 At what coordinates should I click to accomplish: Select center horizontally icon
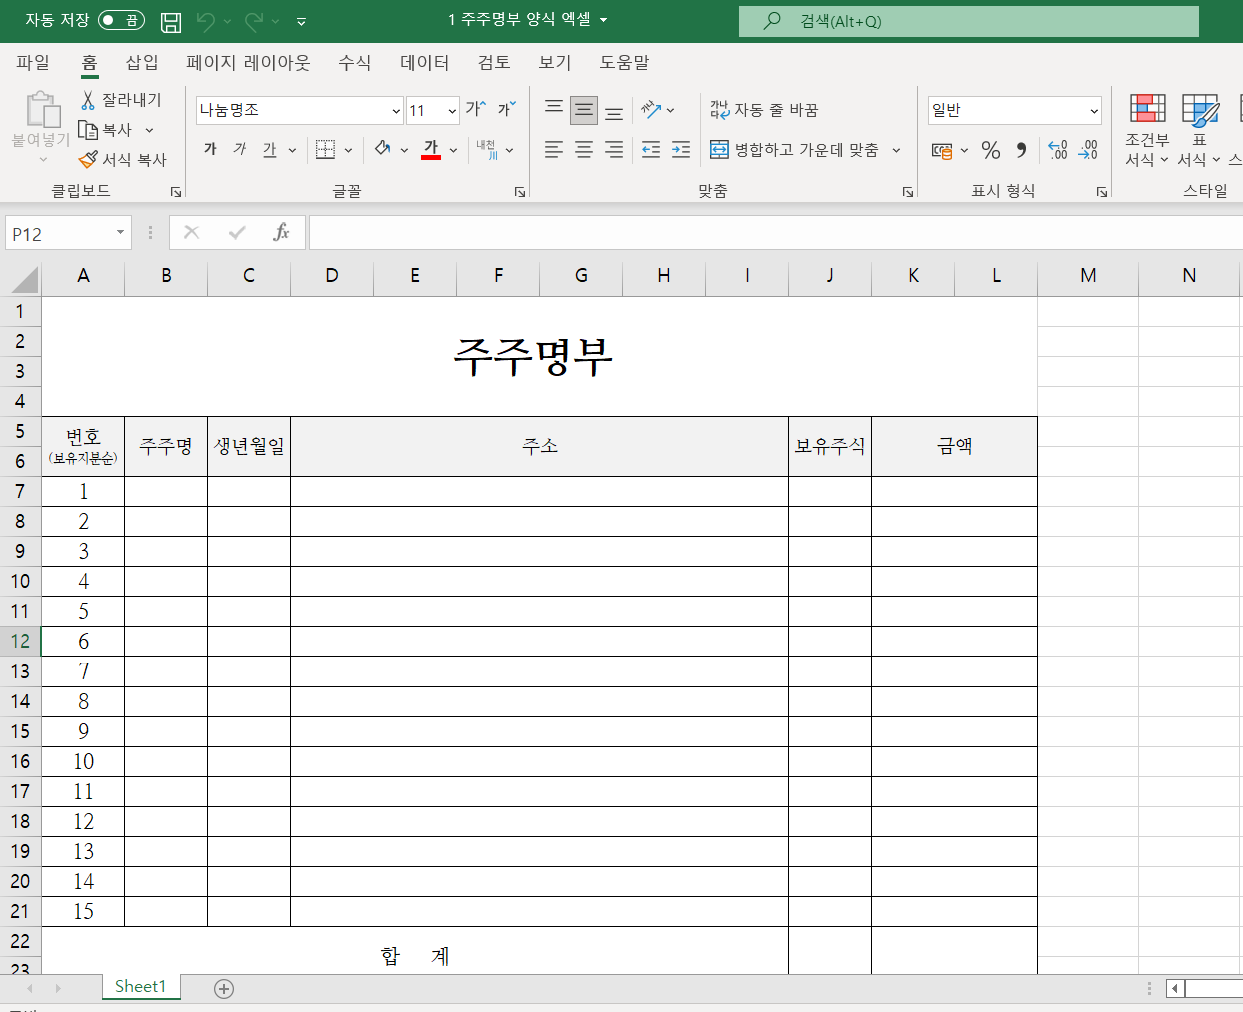click(x=584, y=150)
